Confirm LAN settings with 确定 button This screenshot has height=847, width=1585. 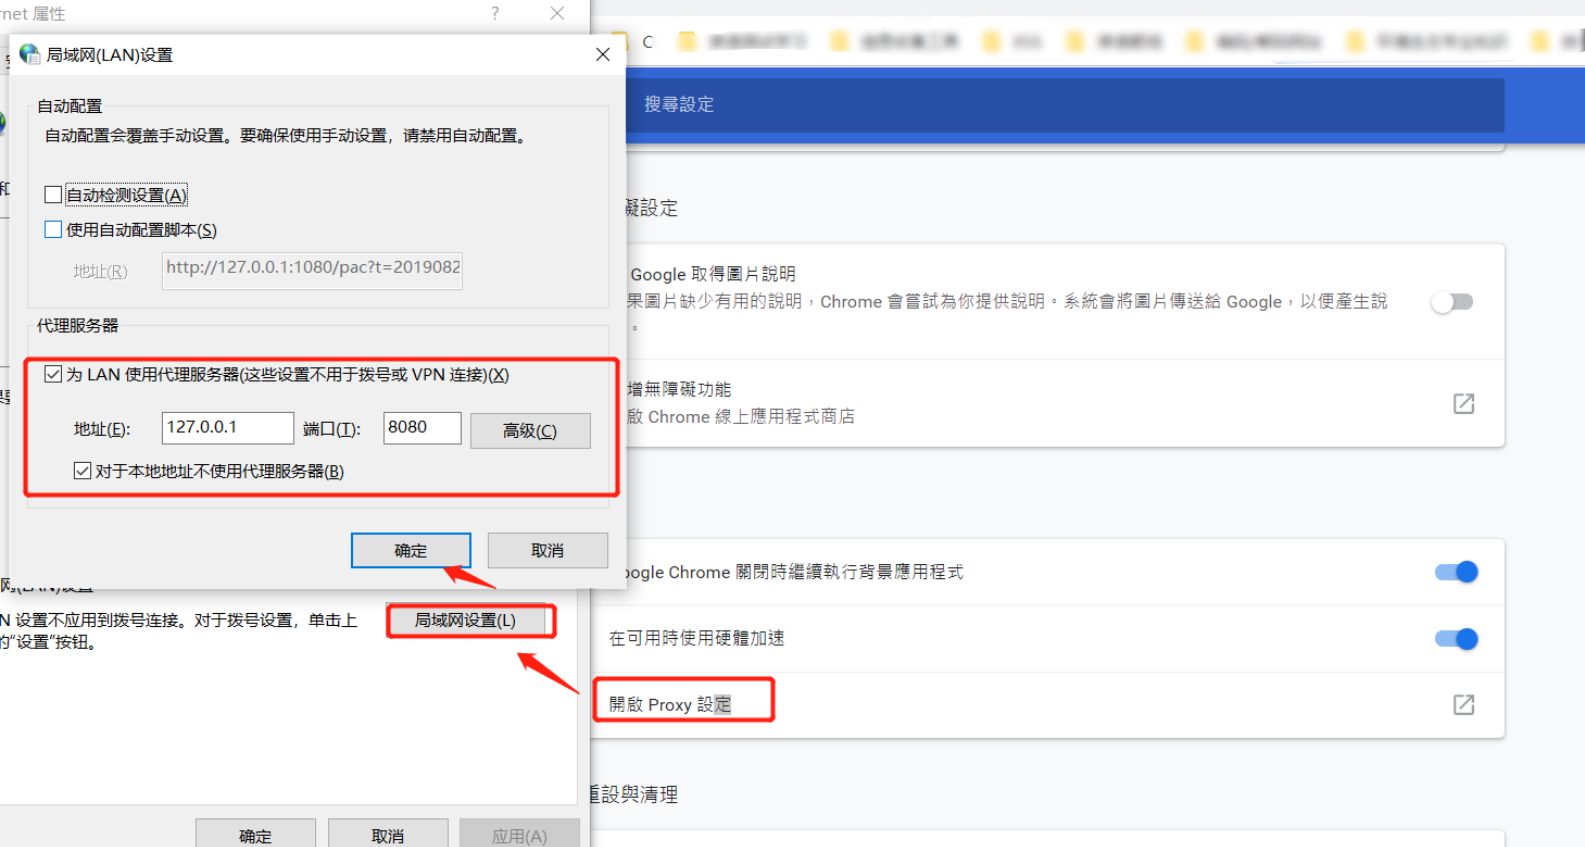pos(411,550)
